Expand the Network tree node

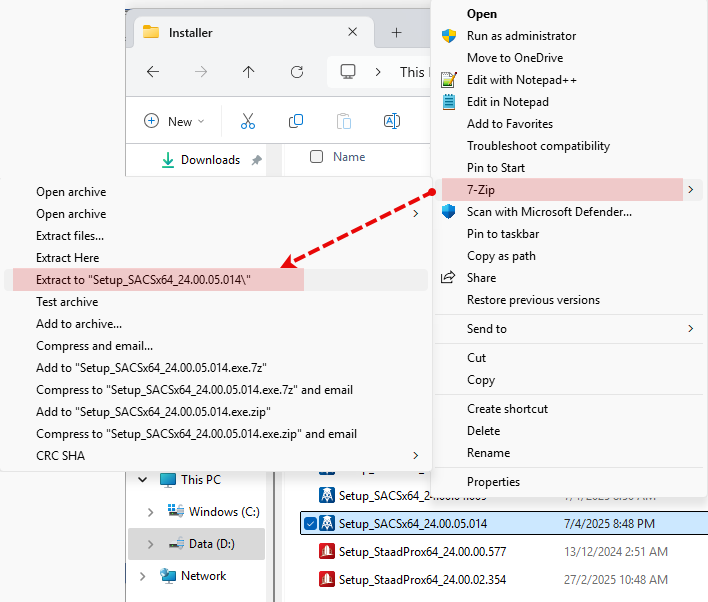tap(143, 576)
